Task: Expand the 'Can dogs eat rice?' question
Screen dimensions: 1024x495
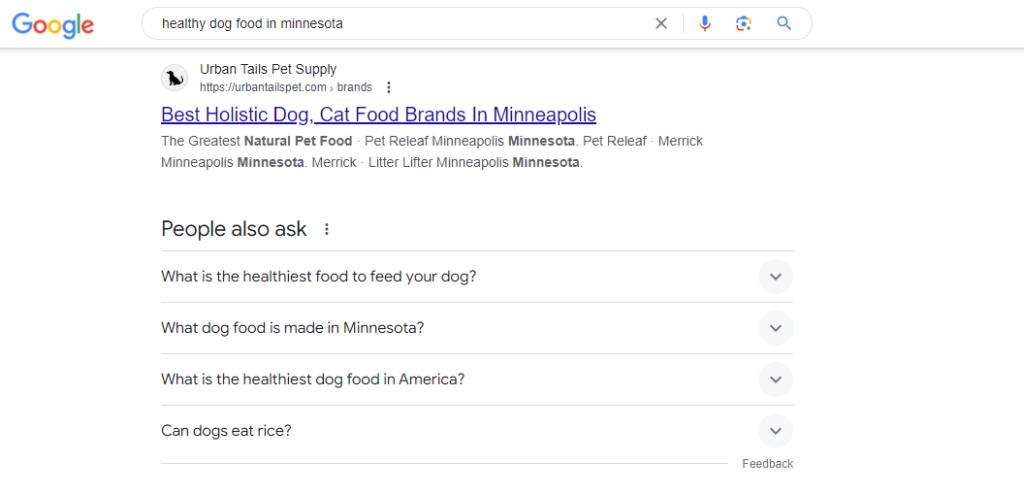Action: pyautogui.click(x=775, y=431)
